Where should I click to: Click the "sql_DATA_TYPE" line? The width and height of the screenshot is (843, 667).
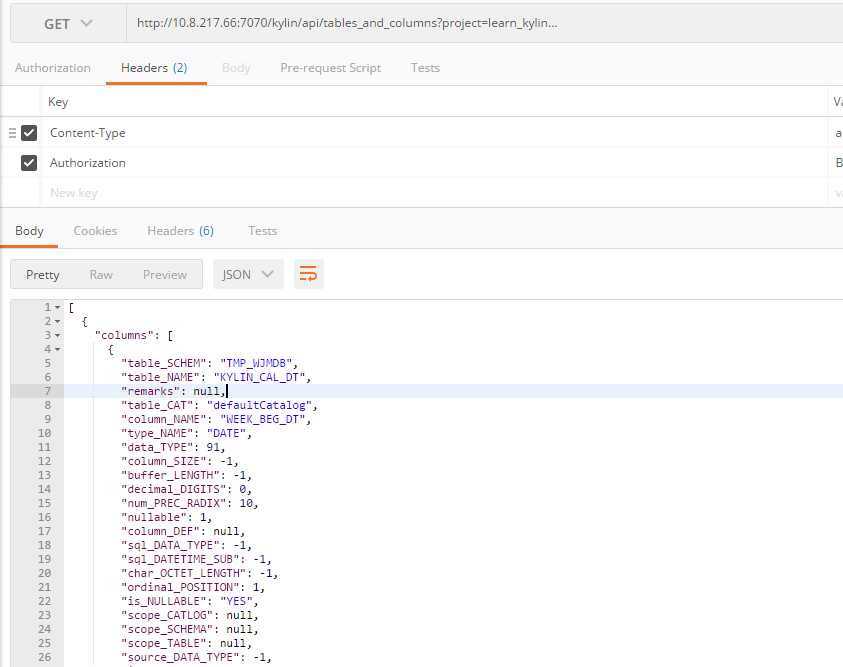[186, 545]
